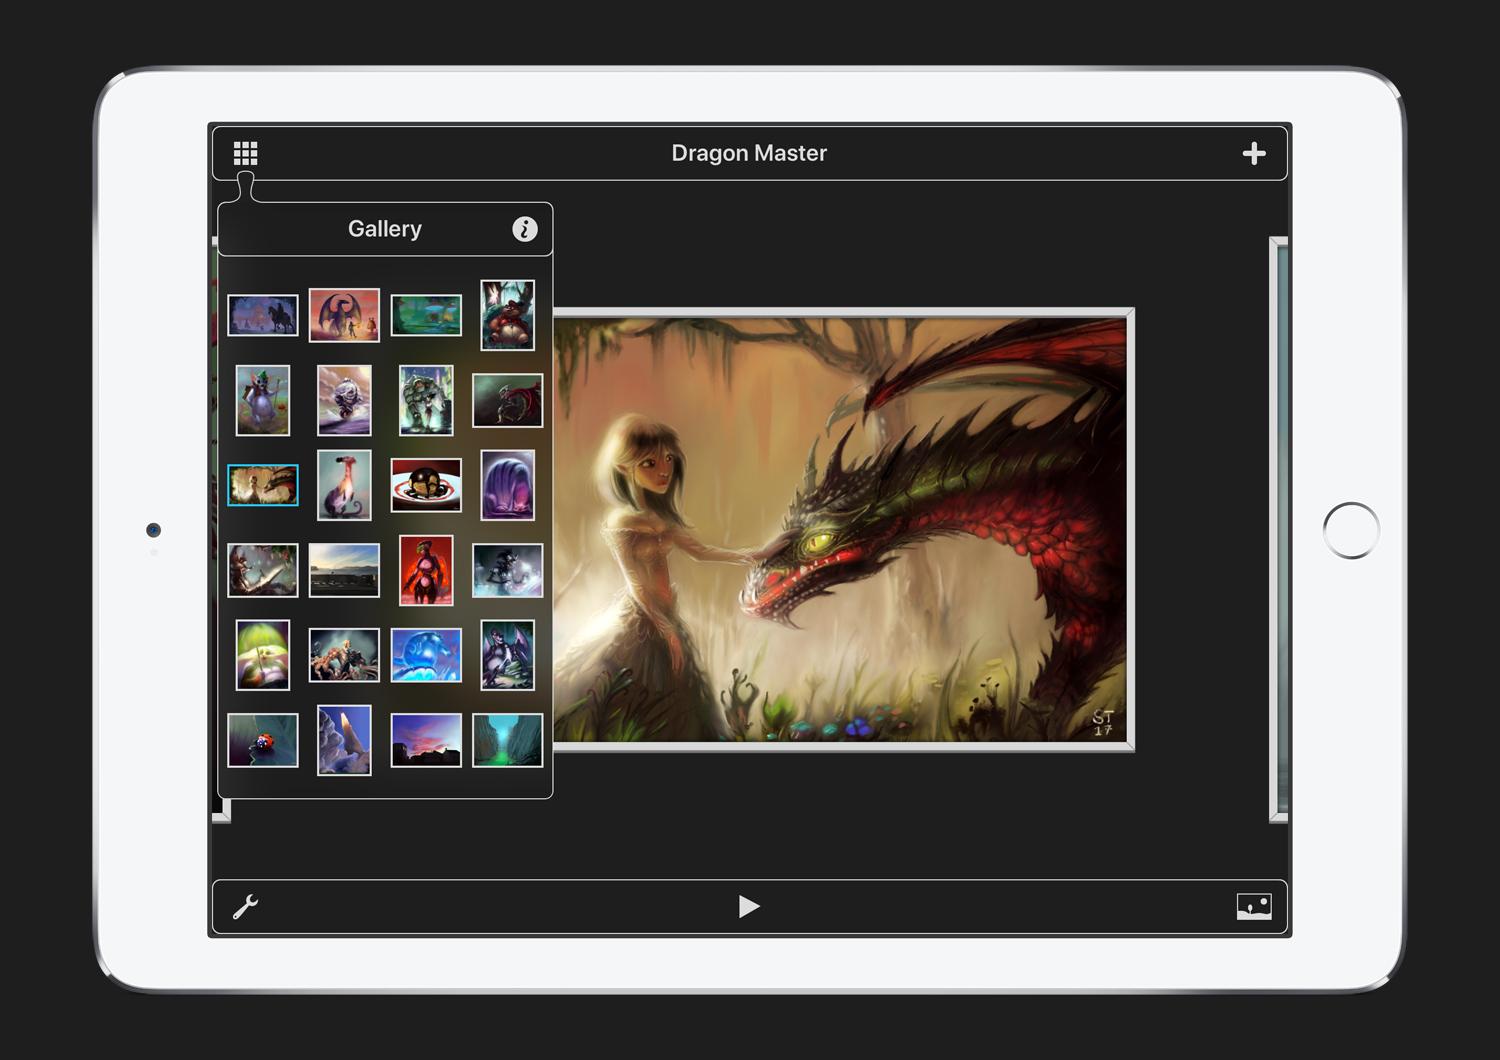Select the robot mech thumbnail
This screenshot has width=1500, height=1060.
tap(426, 400)
